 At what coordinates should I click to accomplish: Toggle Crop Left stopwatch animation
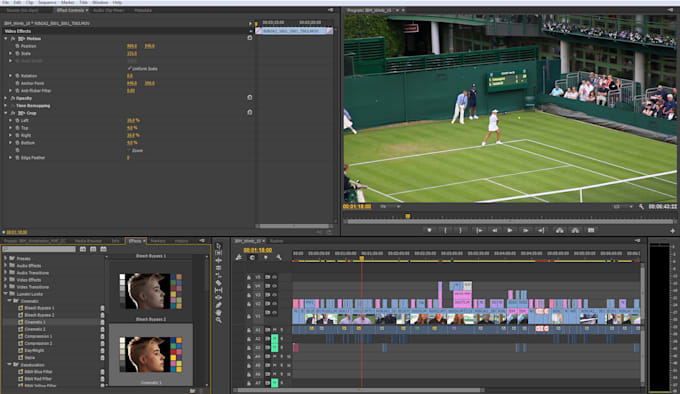pos(17,120)
